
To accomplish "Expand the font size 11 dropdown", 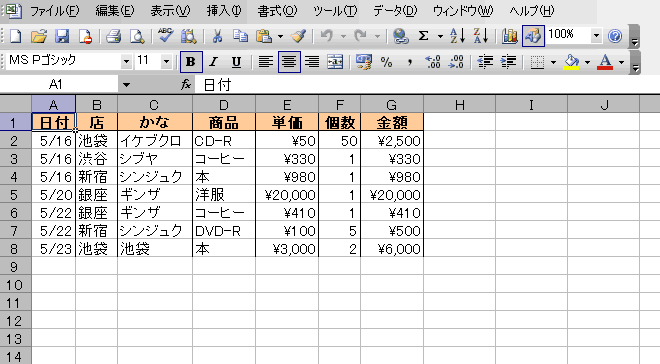I will point(166,62).
